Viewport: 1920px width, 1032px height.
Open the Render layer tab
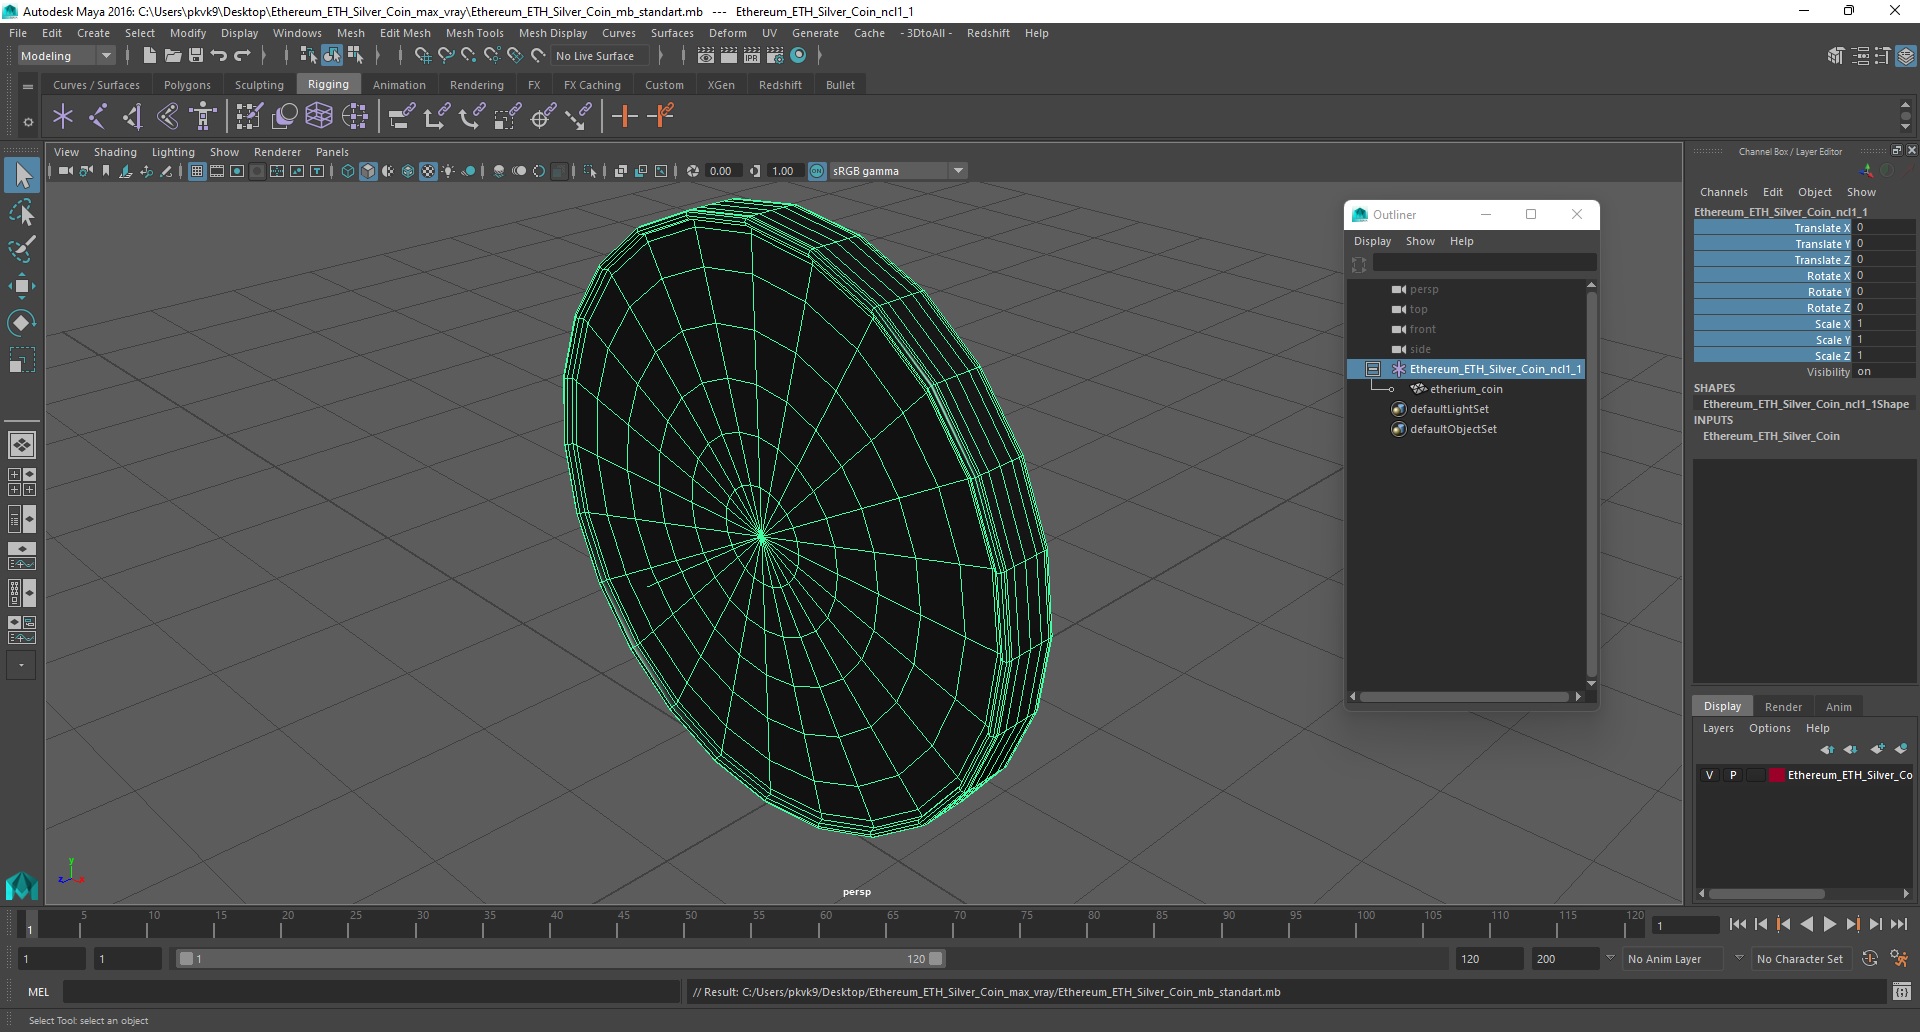tap(1782, 706)
